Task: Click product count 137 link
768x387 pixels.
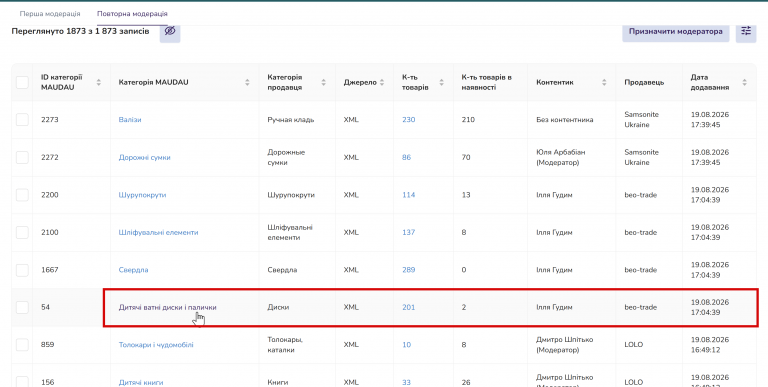Action: 408,232
